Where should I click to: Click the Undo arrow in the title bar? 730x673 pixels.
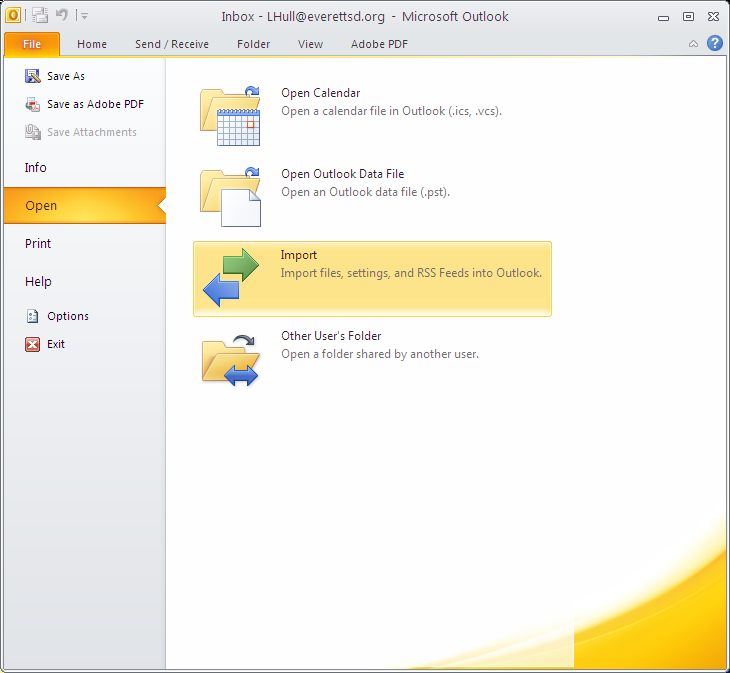coord(61,15)
